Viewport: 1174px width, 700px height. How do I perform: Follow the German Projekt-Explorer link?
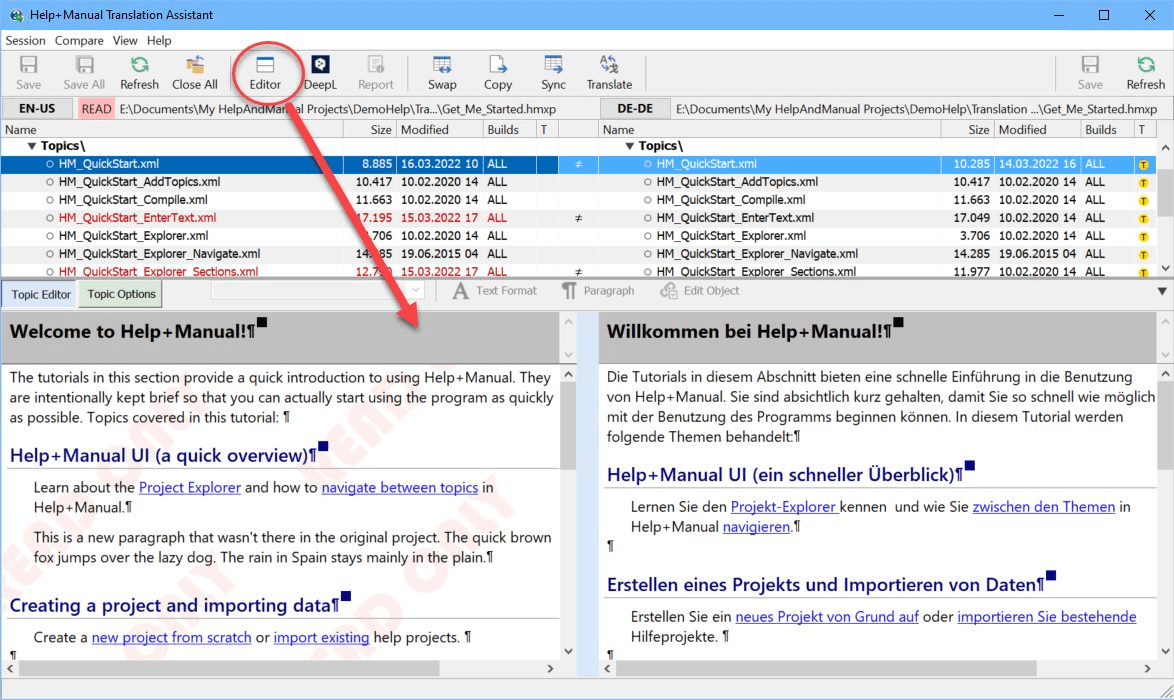pos(783,507)
